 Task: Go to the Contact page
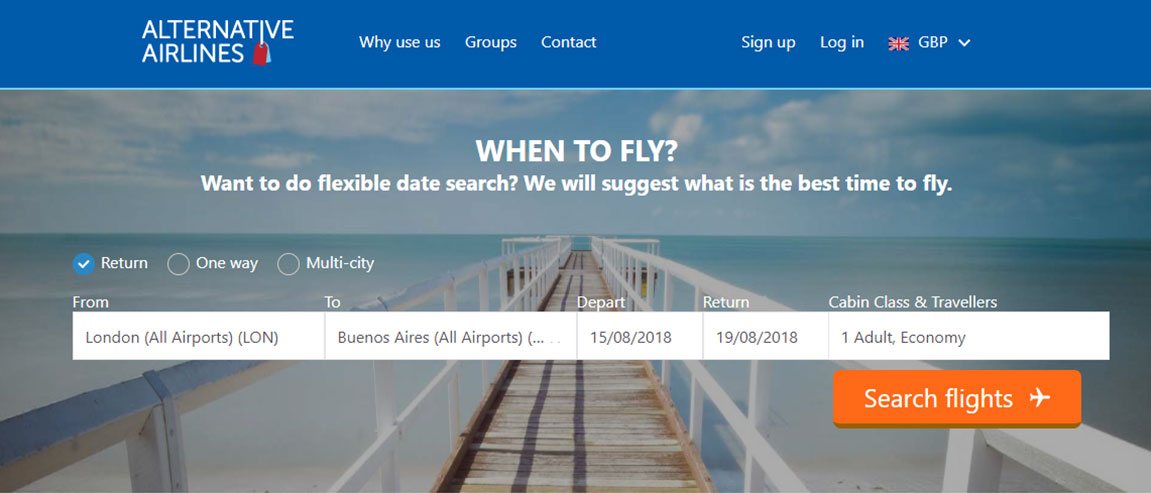click(569, 43)
